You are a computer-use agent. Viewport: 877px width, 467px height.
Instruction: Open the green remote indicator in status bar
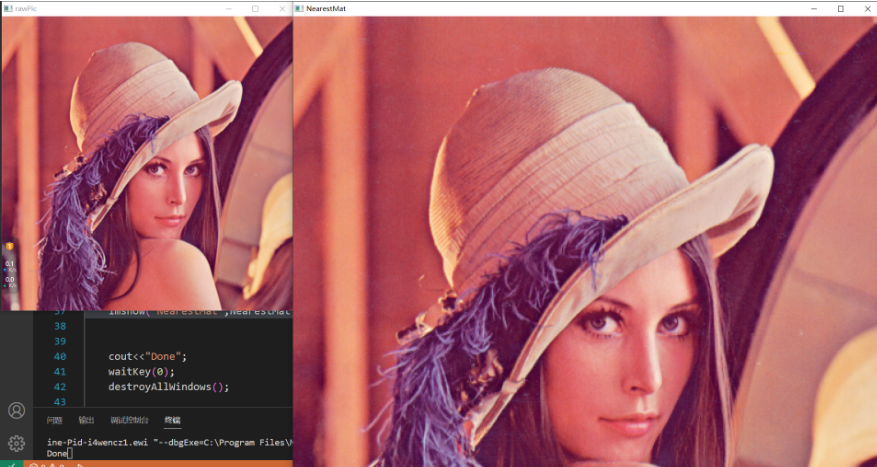click(x=11, y=464)
